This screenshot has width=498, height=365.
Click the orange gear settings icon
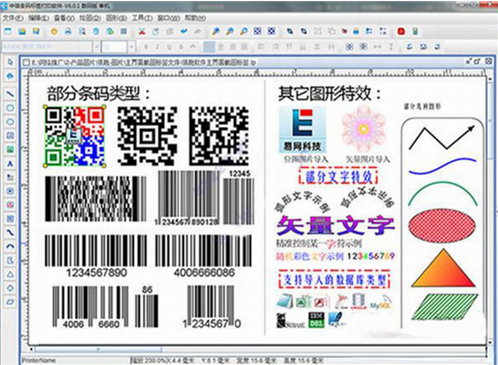(x=54, y=31)
